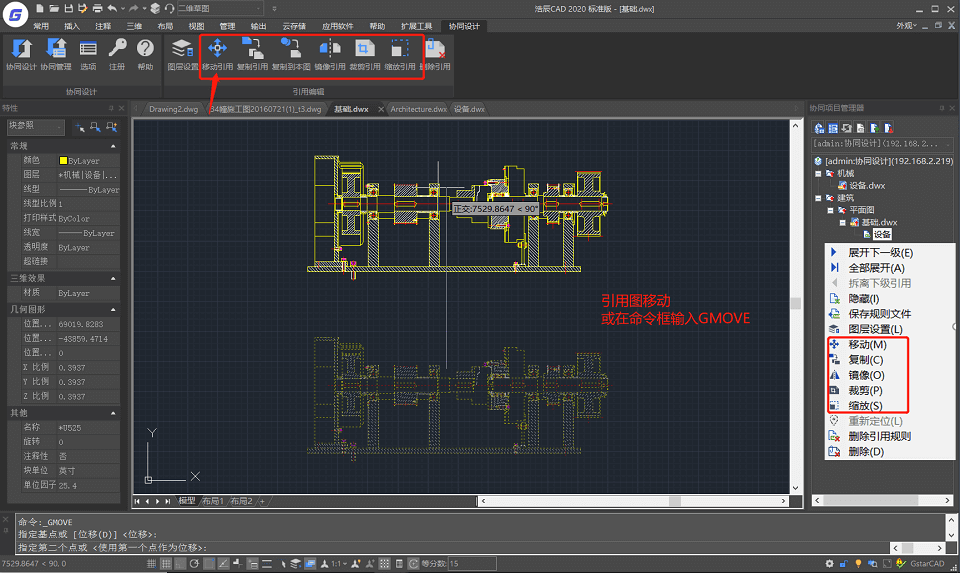Click the 裁剪引用 (clip reference) icon

(365, 48)
